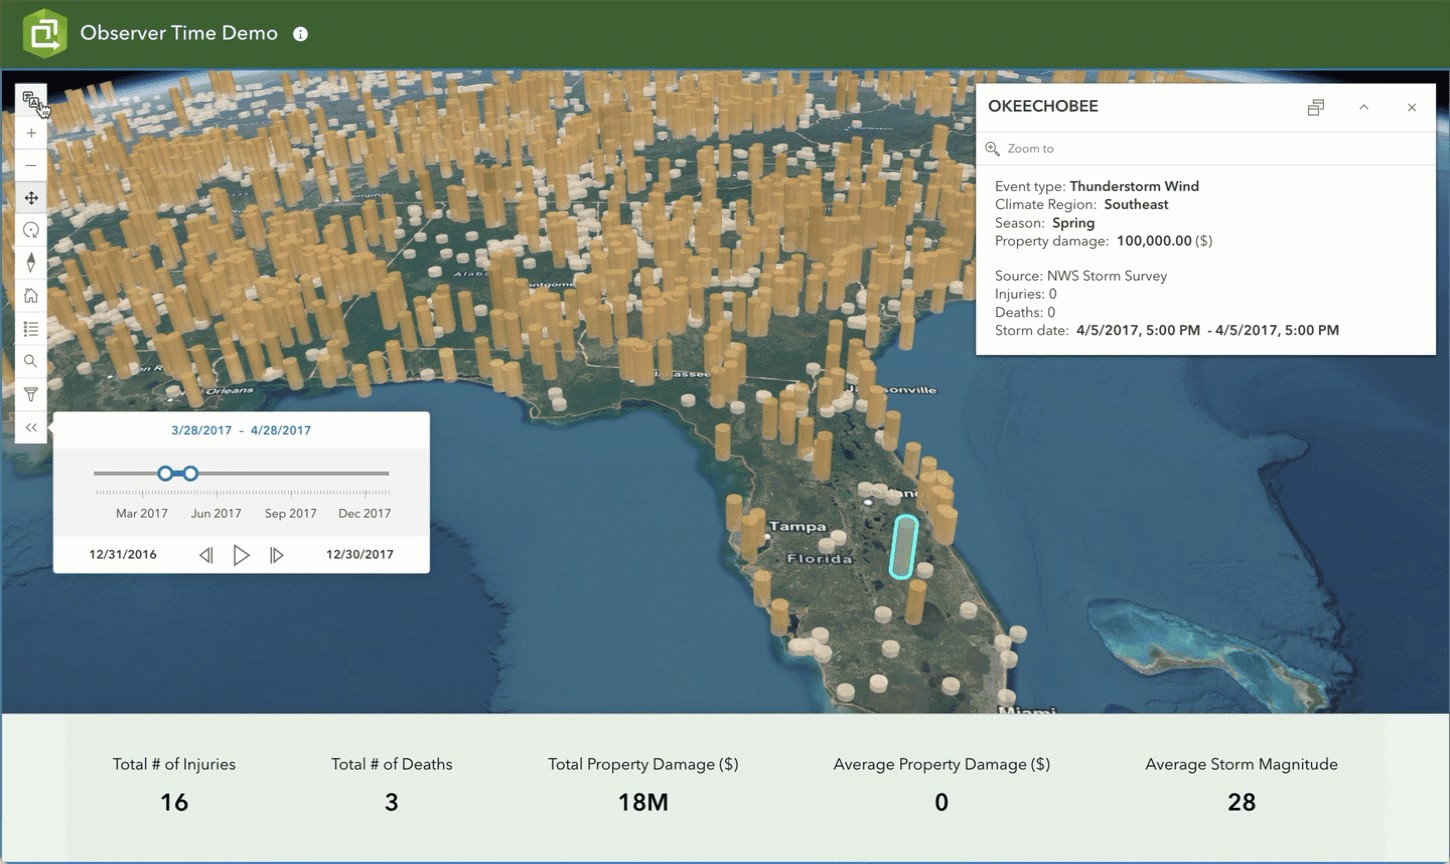Click the Dec 2017 tick label
The width and height of the screenshot is (1450, 864).
[x=364, y=513]
